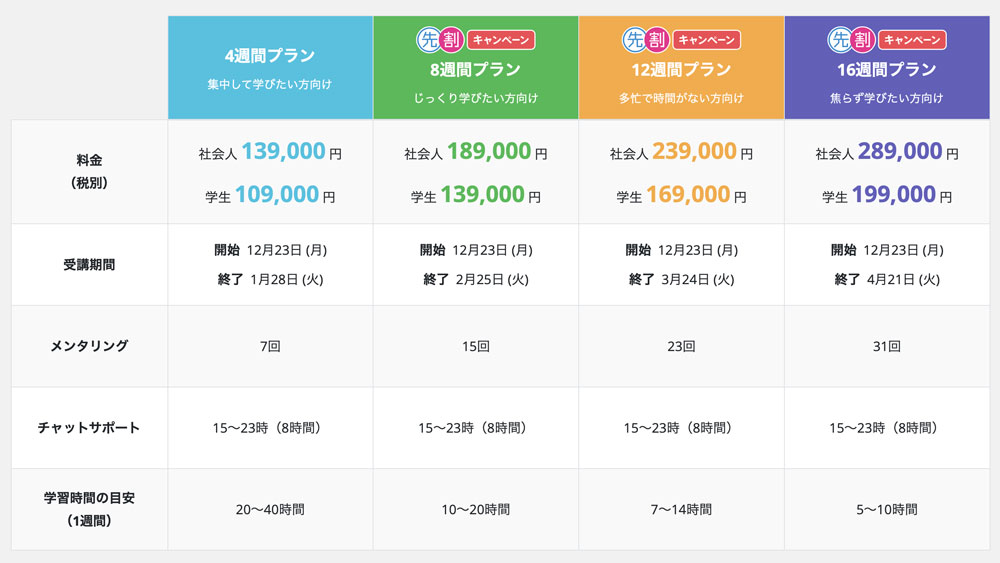Select the 16週間プラン title
This screenshot has height=563, width=1000.
coord(887,70)
